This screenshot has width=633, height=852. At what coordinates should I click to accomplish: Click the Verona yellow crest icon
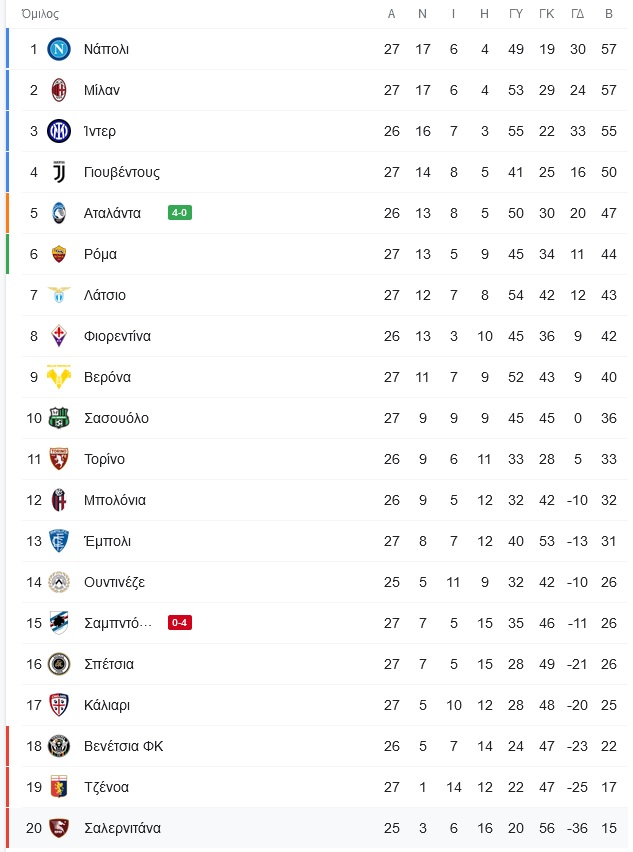[59, 377]
